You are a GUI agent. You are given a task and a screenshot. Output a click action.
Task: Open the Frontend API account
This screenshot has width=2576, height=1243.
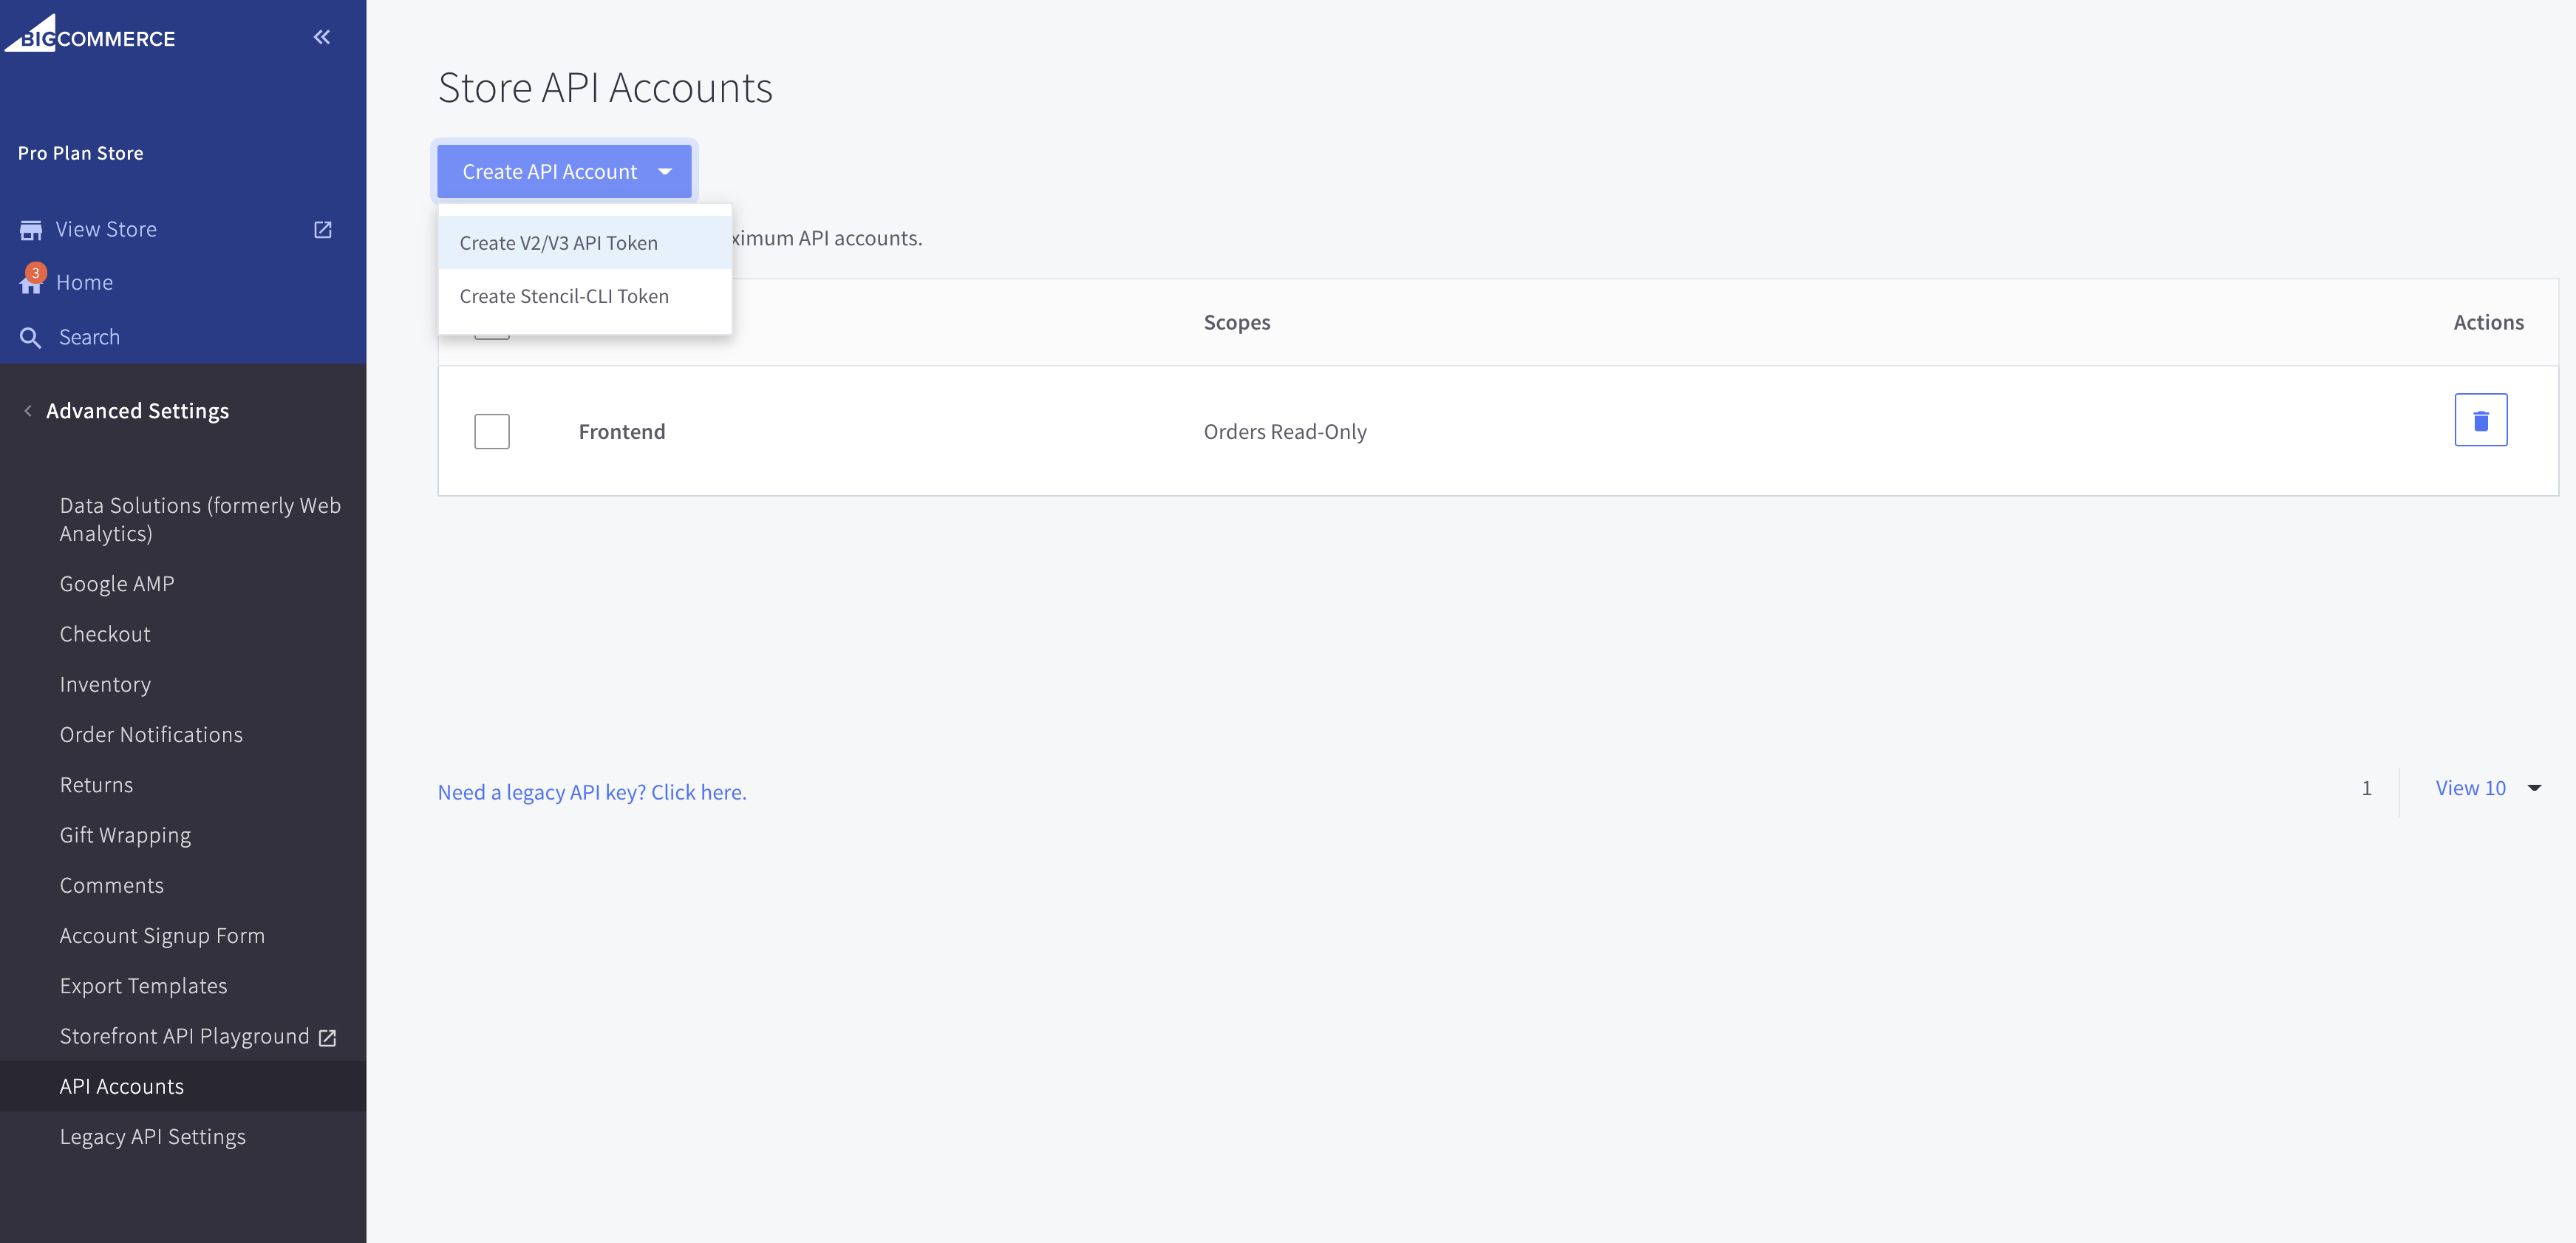pyautogui.click(x=621, y=432)
